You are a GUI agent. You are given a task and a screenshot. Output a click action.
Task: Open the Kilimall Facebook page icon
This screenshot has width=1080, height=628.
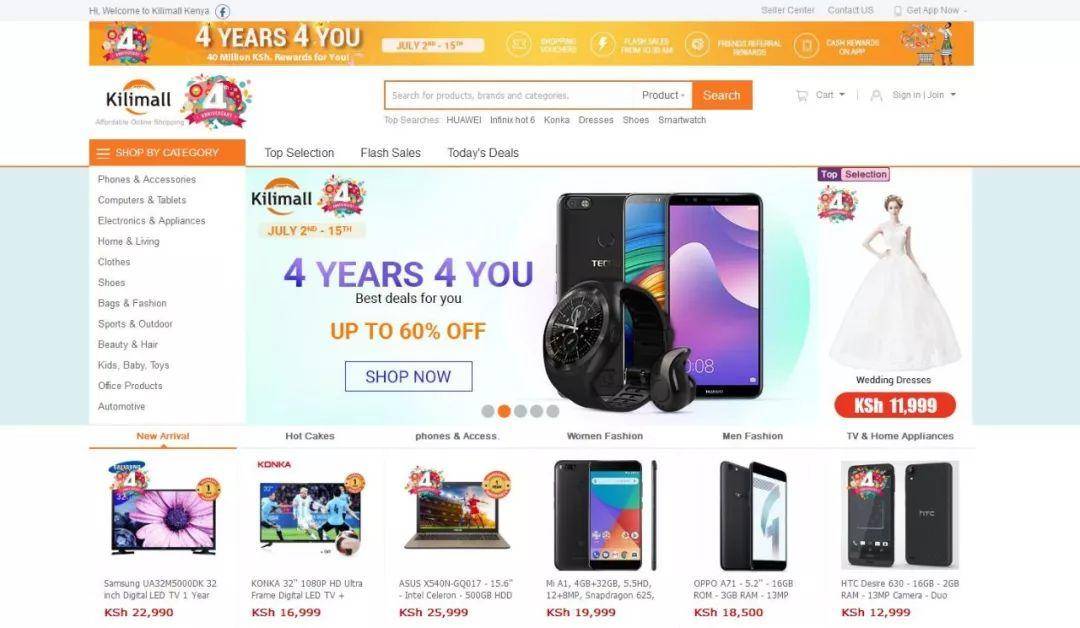click(222, 11)
